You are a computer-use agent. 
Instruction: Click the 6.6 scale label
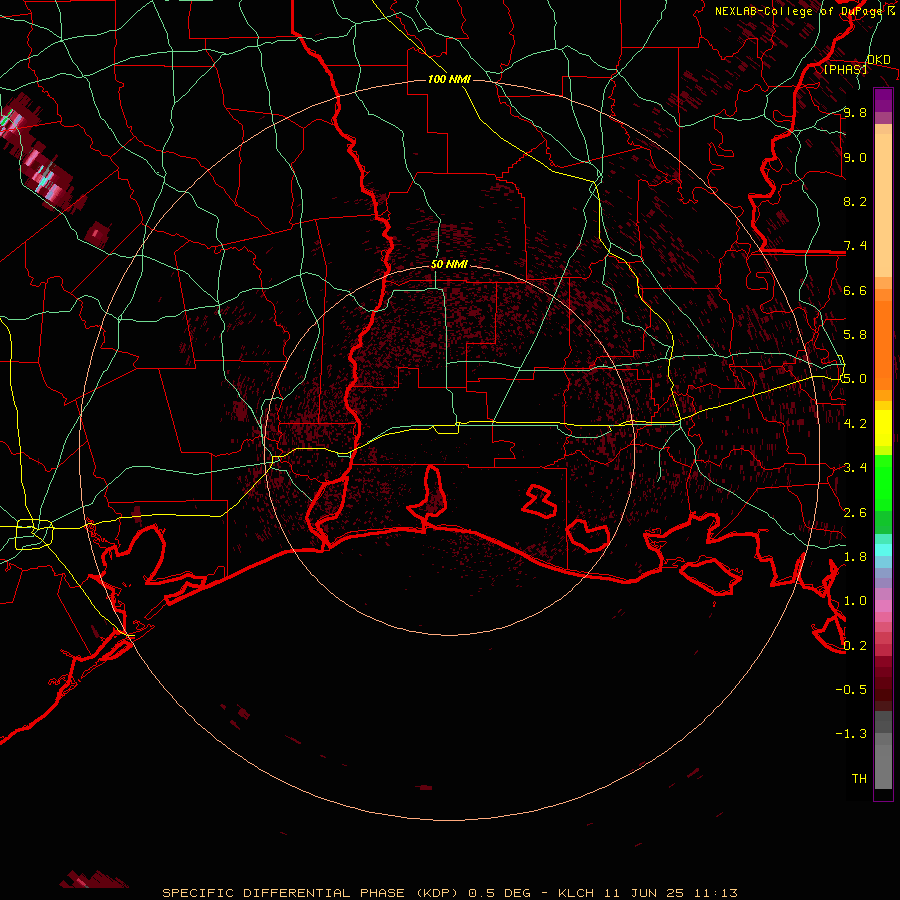click(x=855, y=290)
